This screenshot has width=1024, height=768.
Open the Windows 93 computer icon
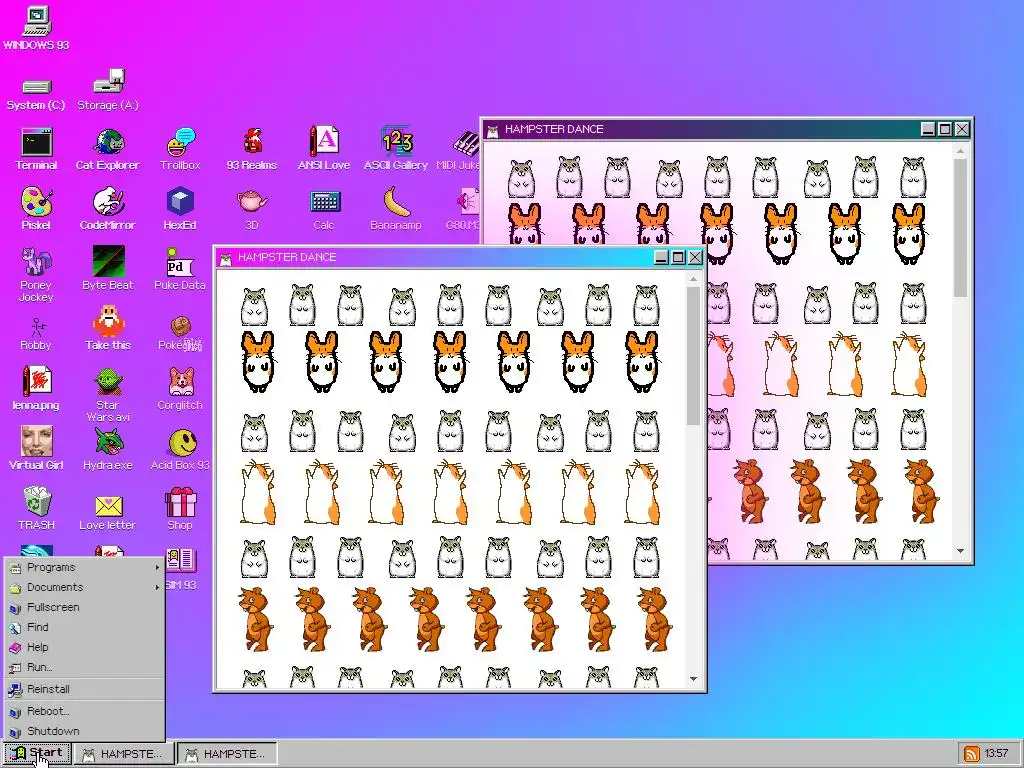point(36,27)
